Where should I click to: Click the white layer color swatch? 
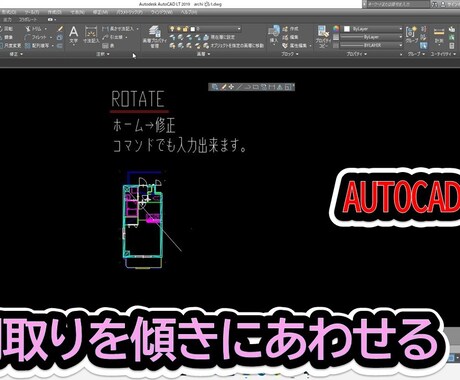tap(193, 29)
